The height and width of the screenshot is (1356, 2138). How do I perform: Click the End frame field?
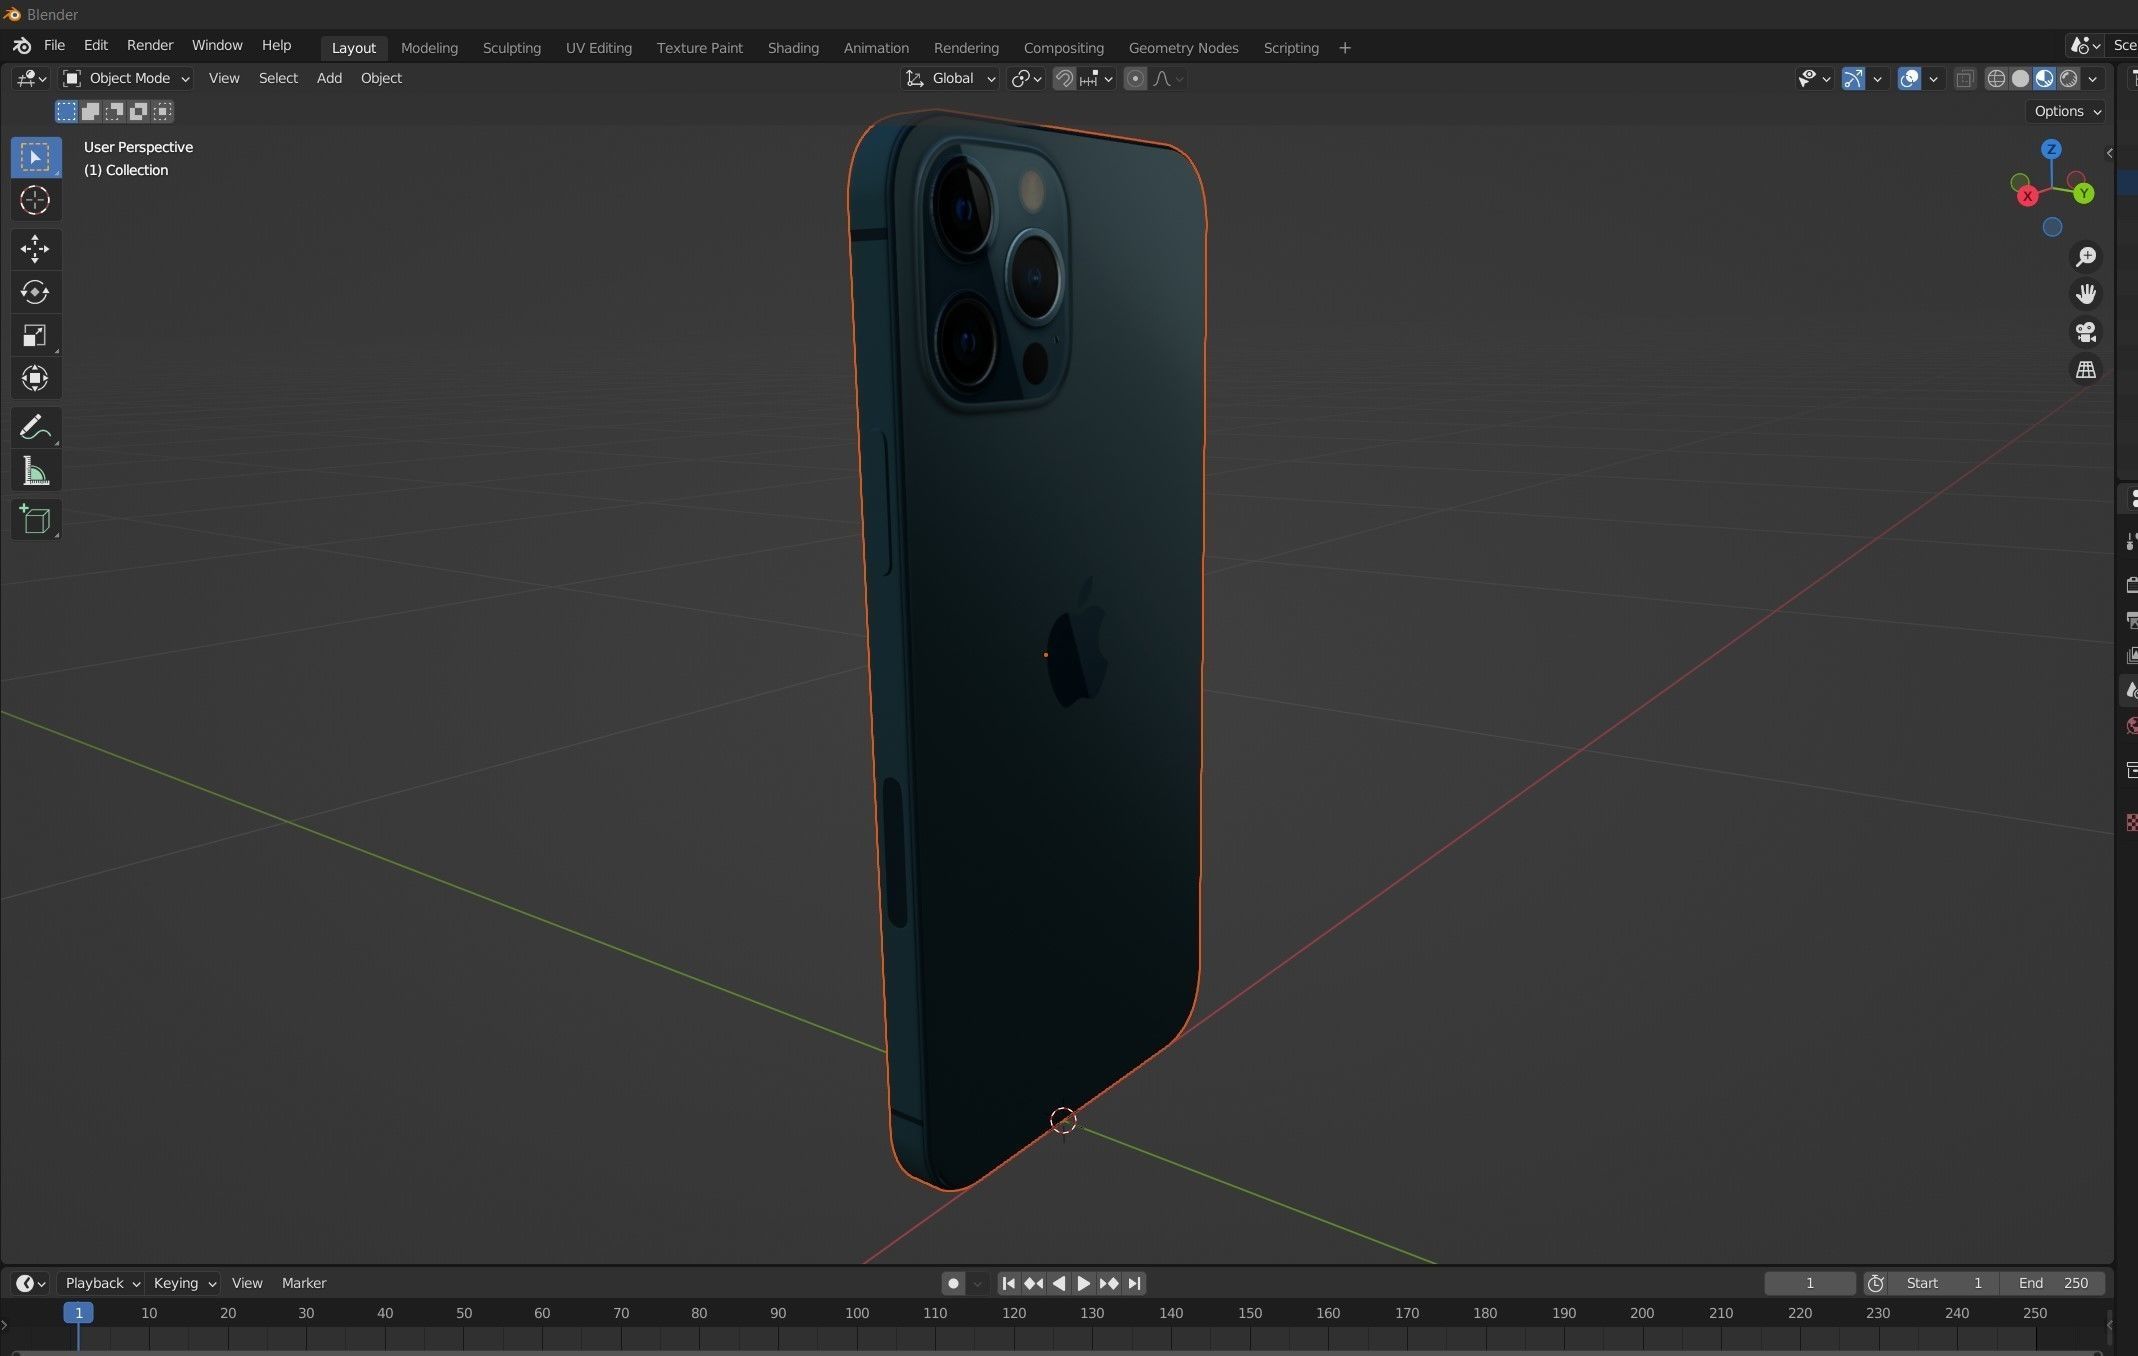tap(2053, 1283)
